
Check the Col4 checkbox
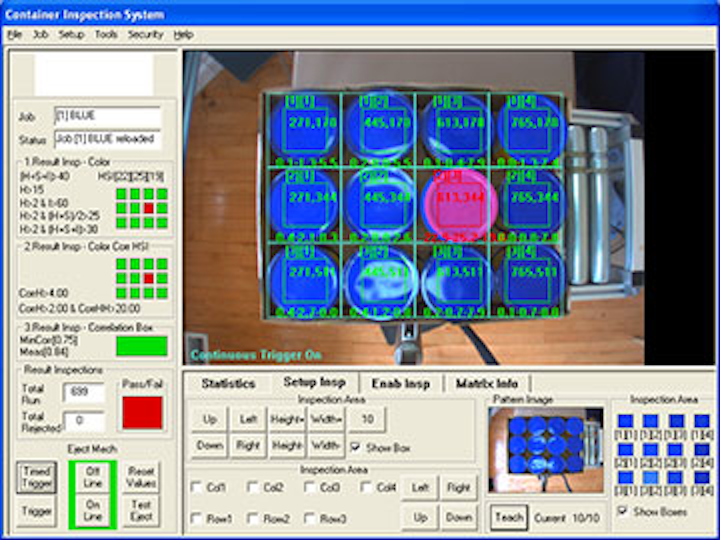(x=366, y=487)
